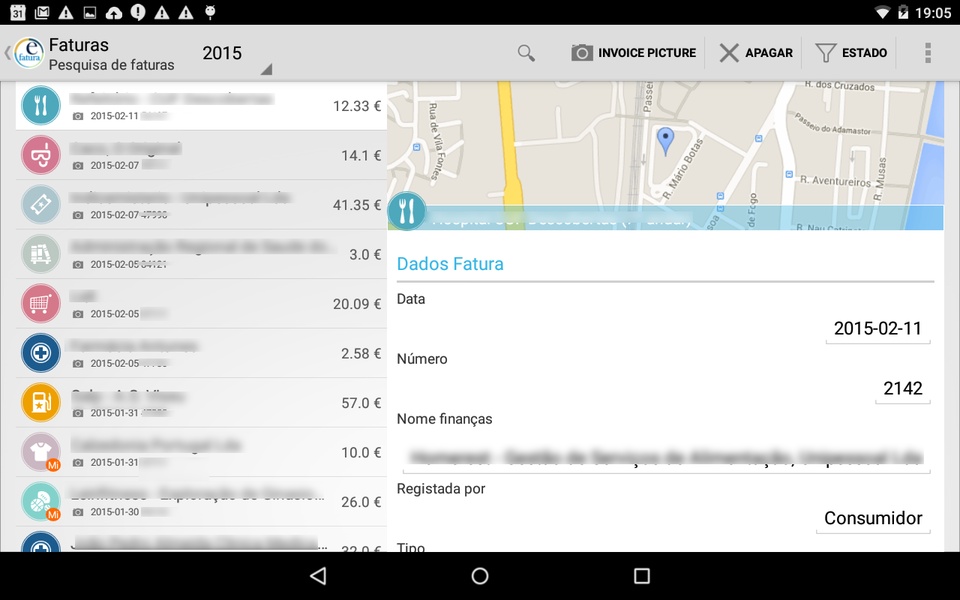The image size is (960, 600).
Task: Tap the Invoice Picture camera button
Action: (x=634, y=53)
